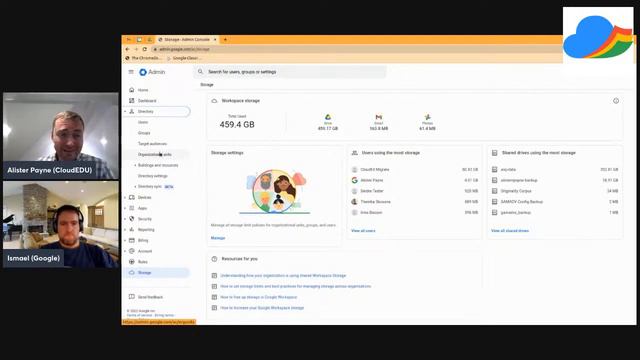Click the Home house icon in sidebar
Viewport: 640px width, 360px height.
[131, 90]
